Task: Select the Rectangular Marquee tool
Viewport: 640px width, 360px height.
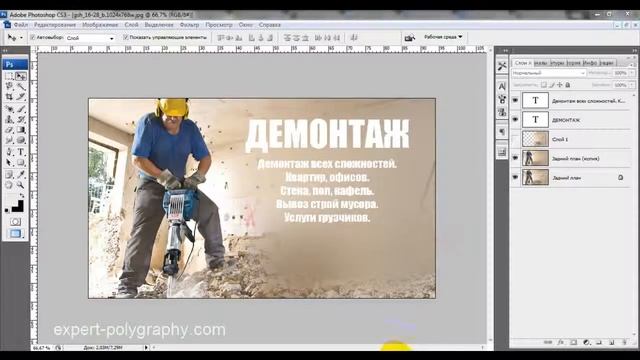Action: pos(9,76)
